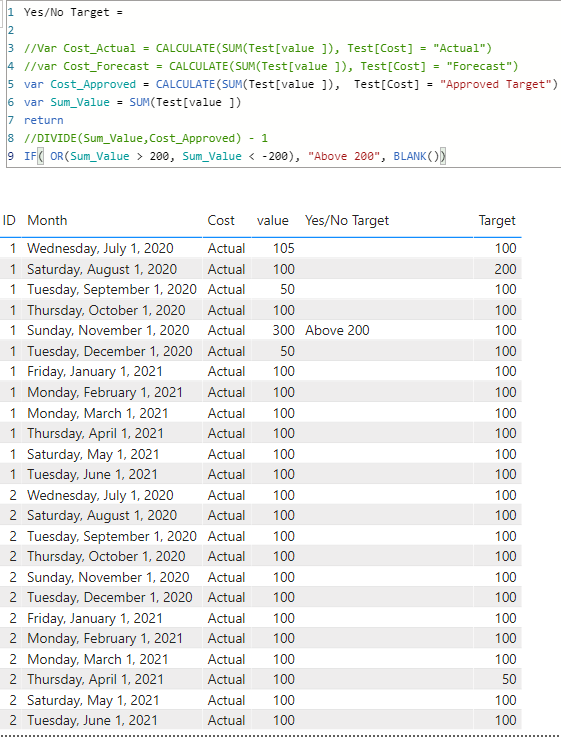Select the value column header

click(273, 220)
